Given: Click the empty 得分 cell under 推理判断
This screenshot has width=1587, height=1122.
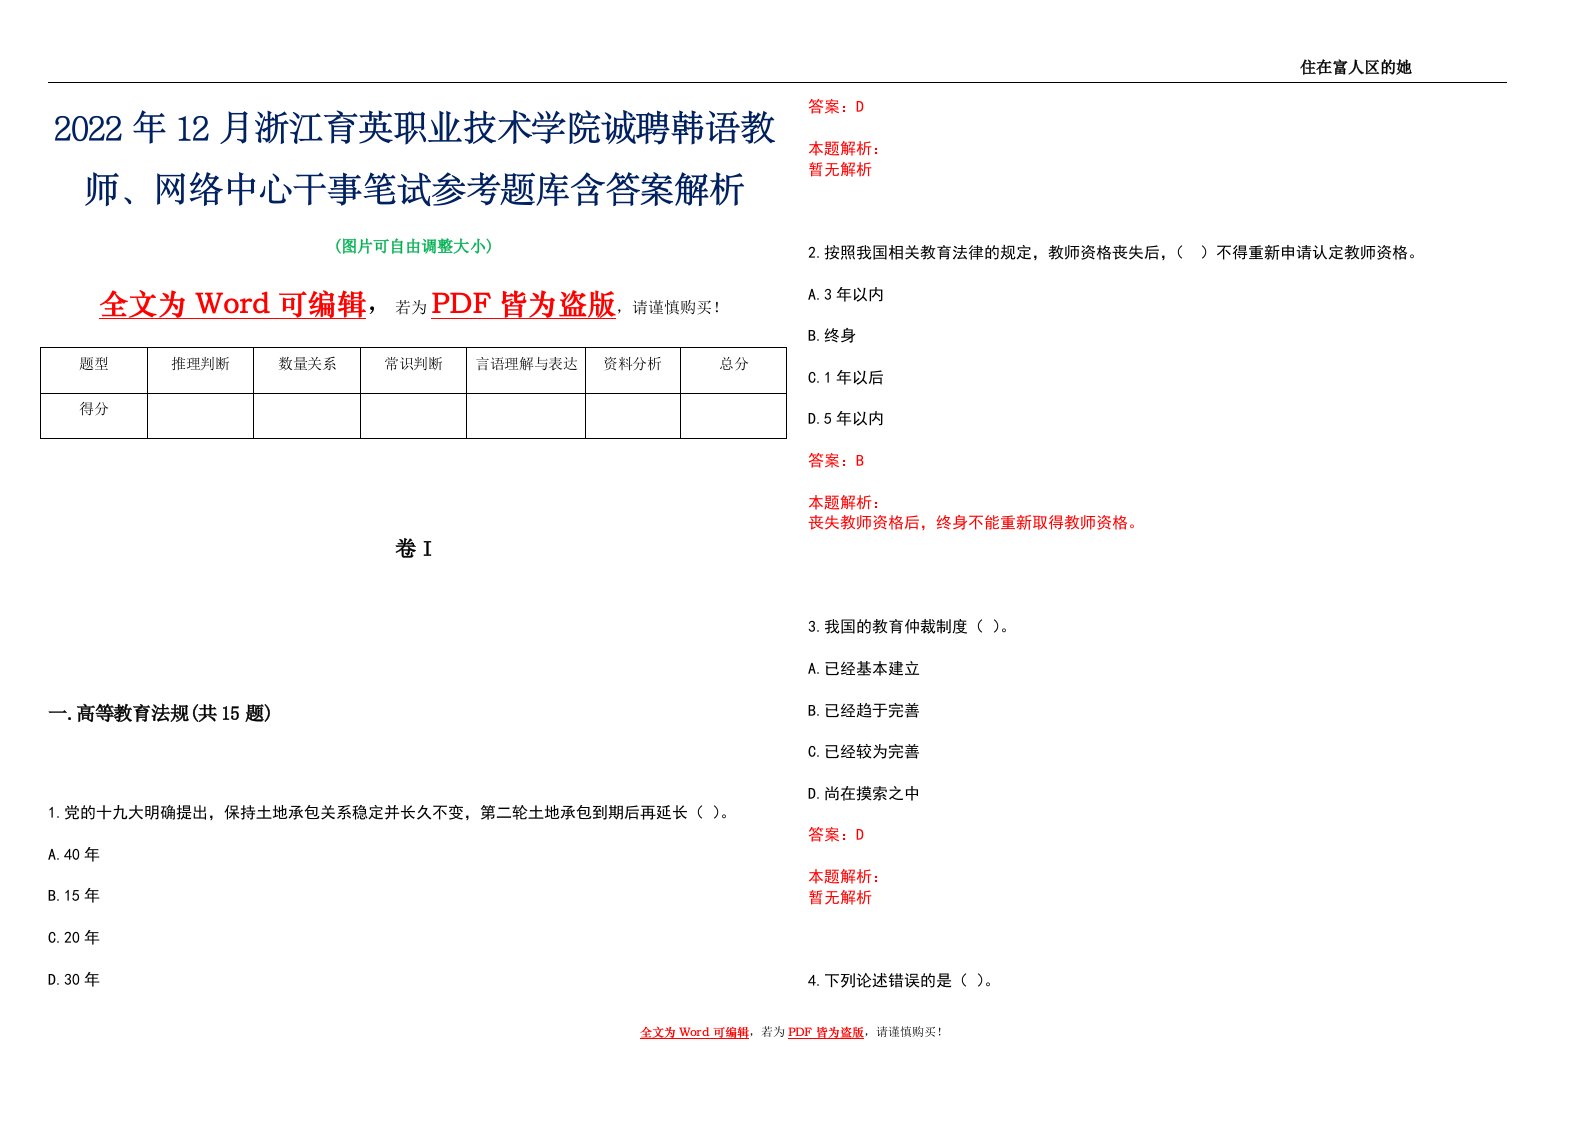Looking at the screenshot, I should click(x=200, y=415).
